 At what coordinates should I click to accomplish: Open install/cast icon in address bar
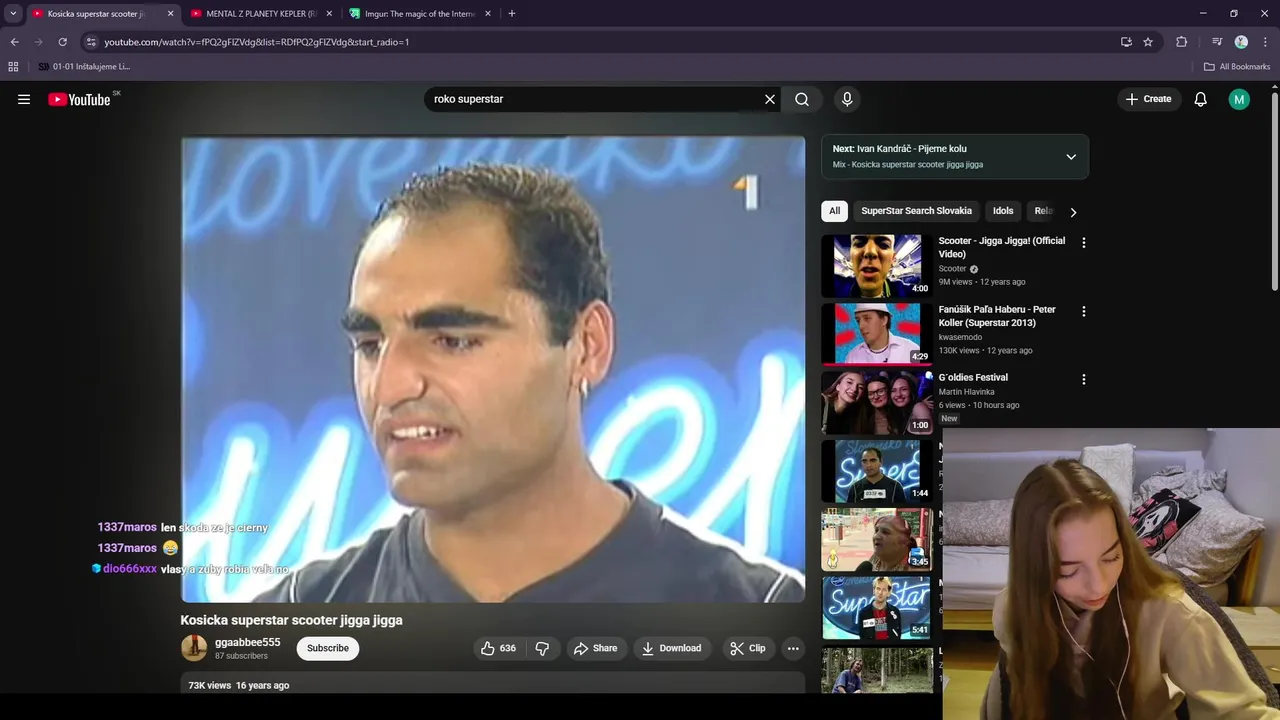click(x=1126, y=42)
